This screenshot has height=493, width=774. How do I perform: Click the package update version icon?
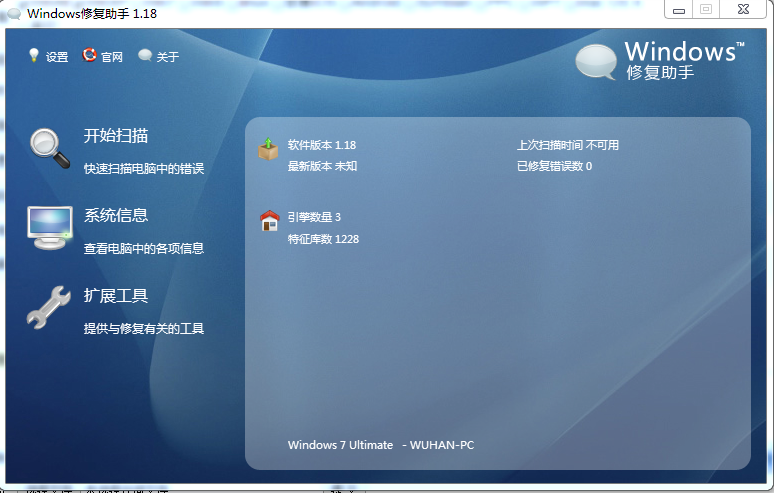pos(268,149)
